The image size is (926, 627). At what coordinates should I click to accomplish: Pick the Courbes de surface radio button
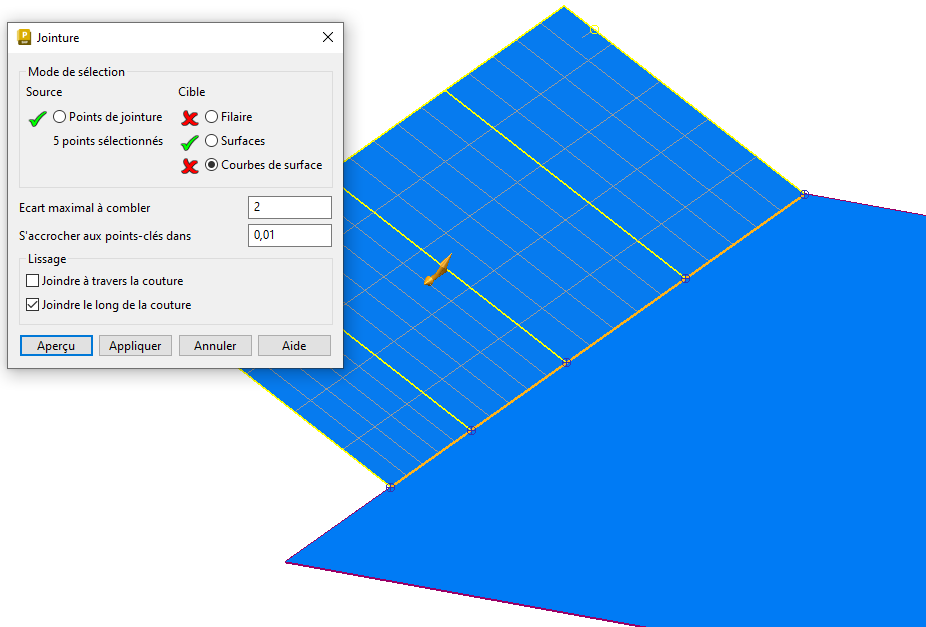click(x=211, y=165)
